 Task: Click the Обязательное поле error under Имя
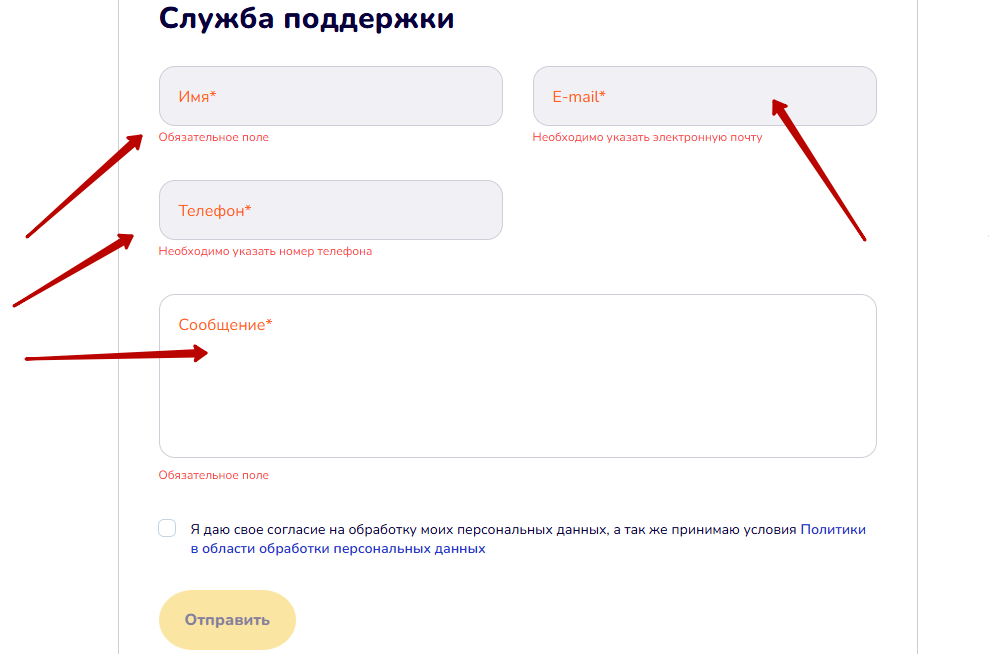213,137
